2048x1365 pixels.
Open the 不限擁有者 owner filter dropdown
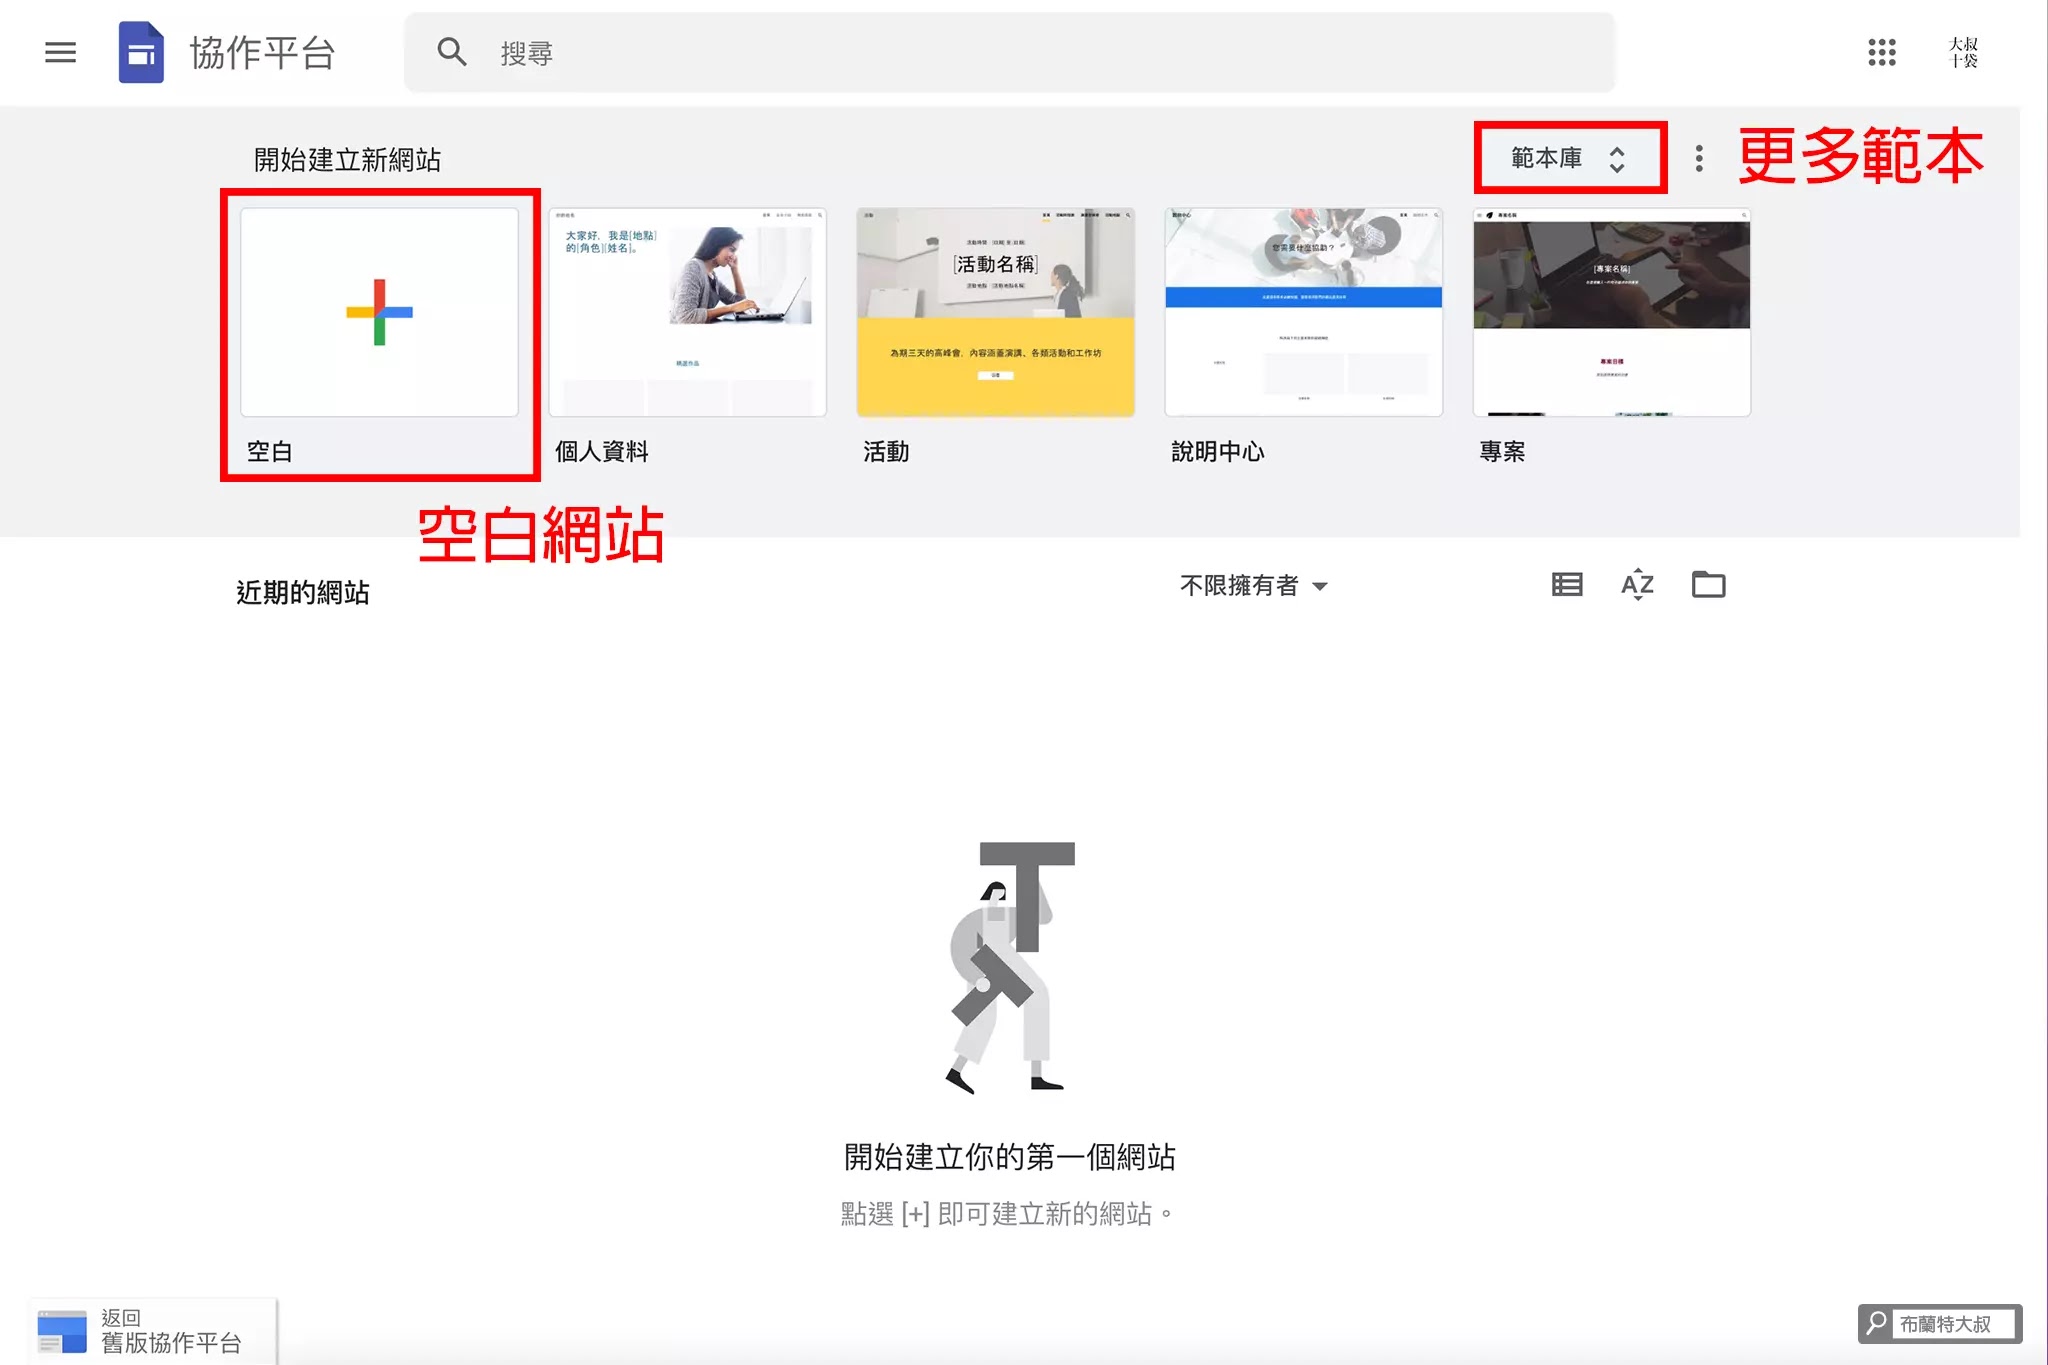pos(1254,585)
